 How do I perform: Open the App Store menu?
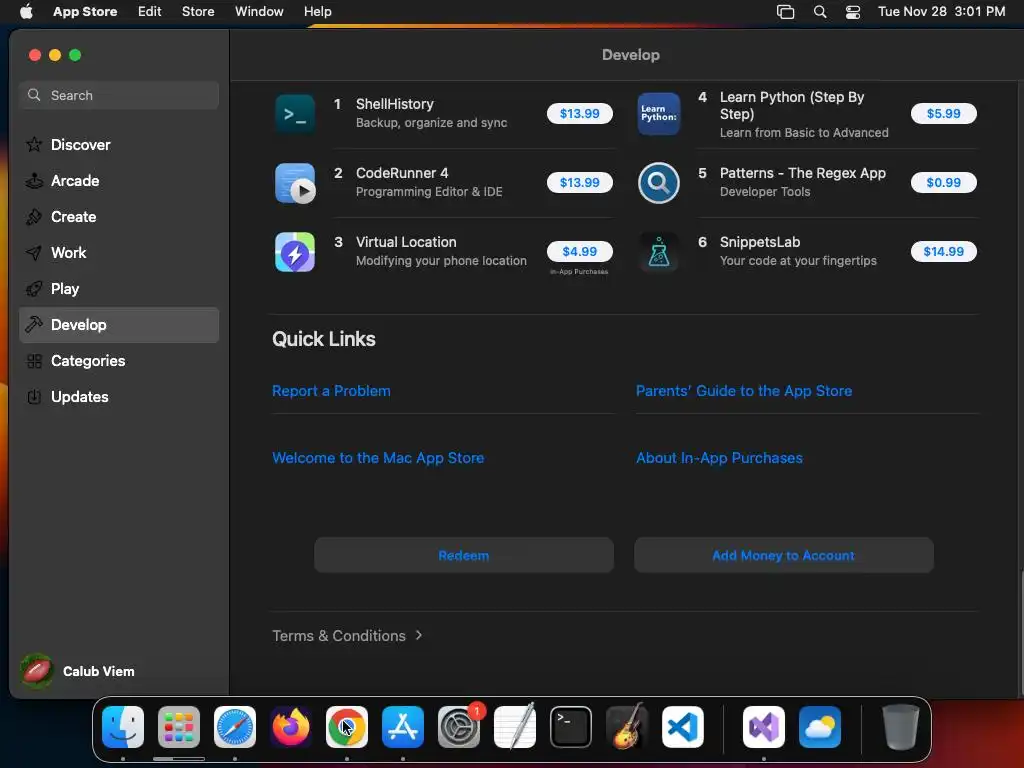(x=85, y=12)
